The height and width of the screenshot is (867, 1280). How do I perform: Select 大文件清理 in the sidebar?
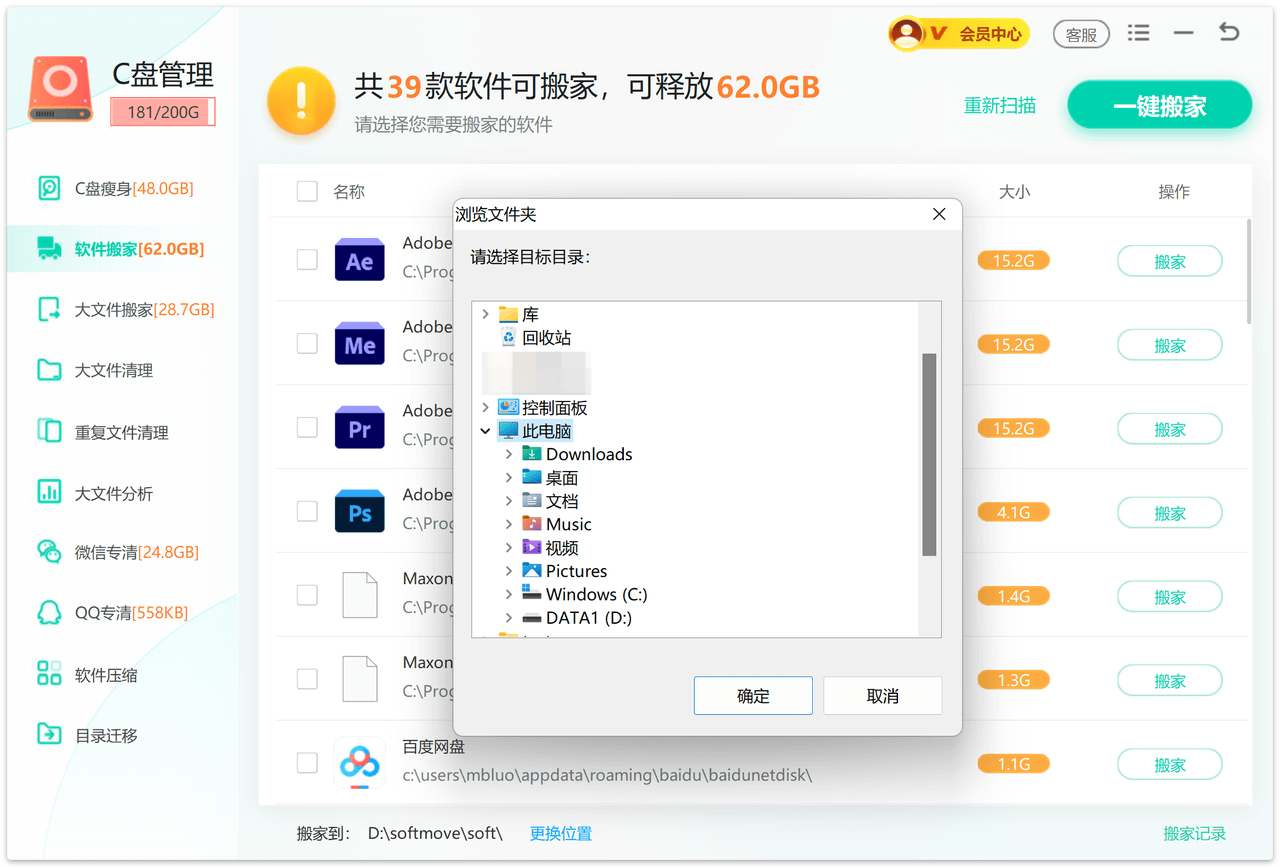point(113,370)
